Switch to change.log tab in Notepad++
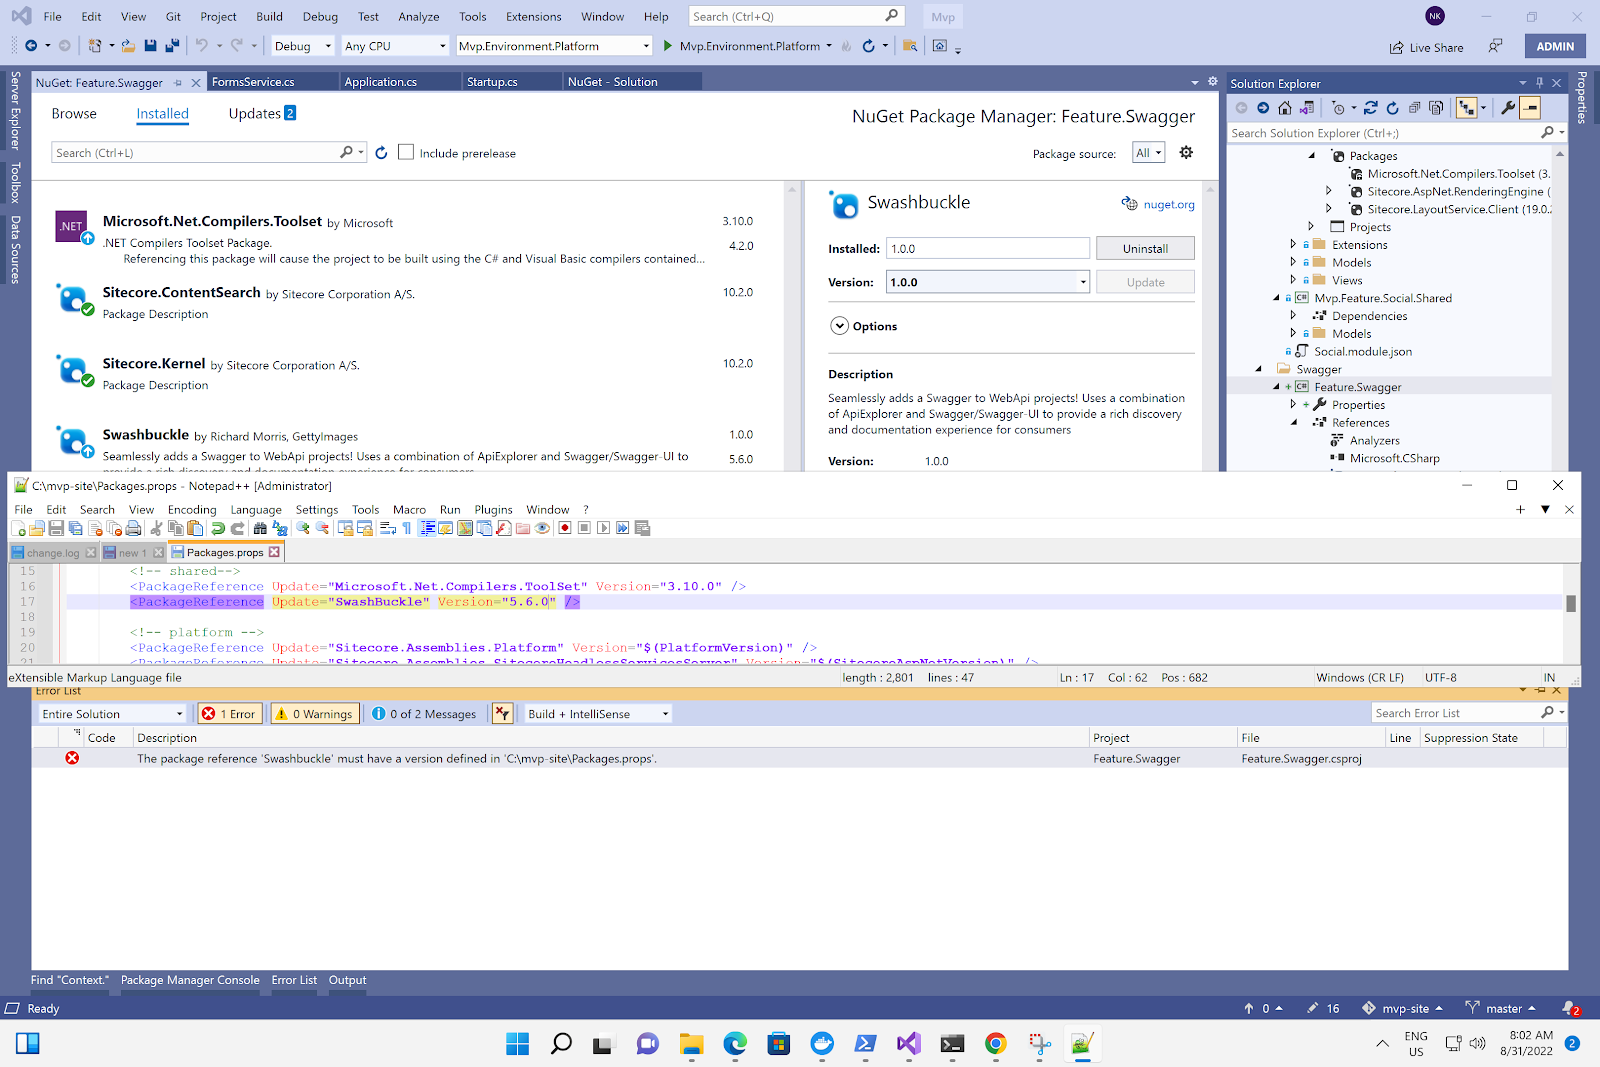The height and width of the screenshot is (1067, 1600). pyautogui.click(x=53, y=553)
